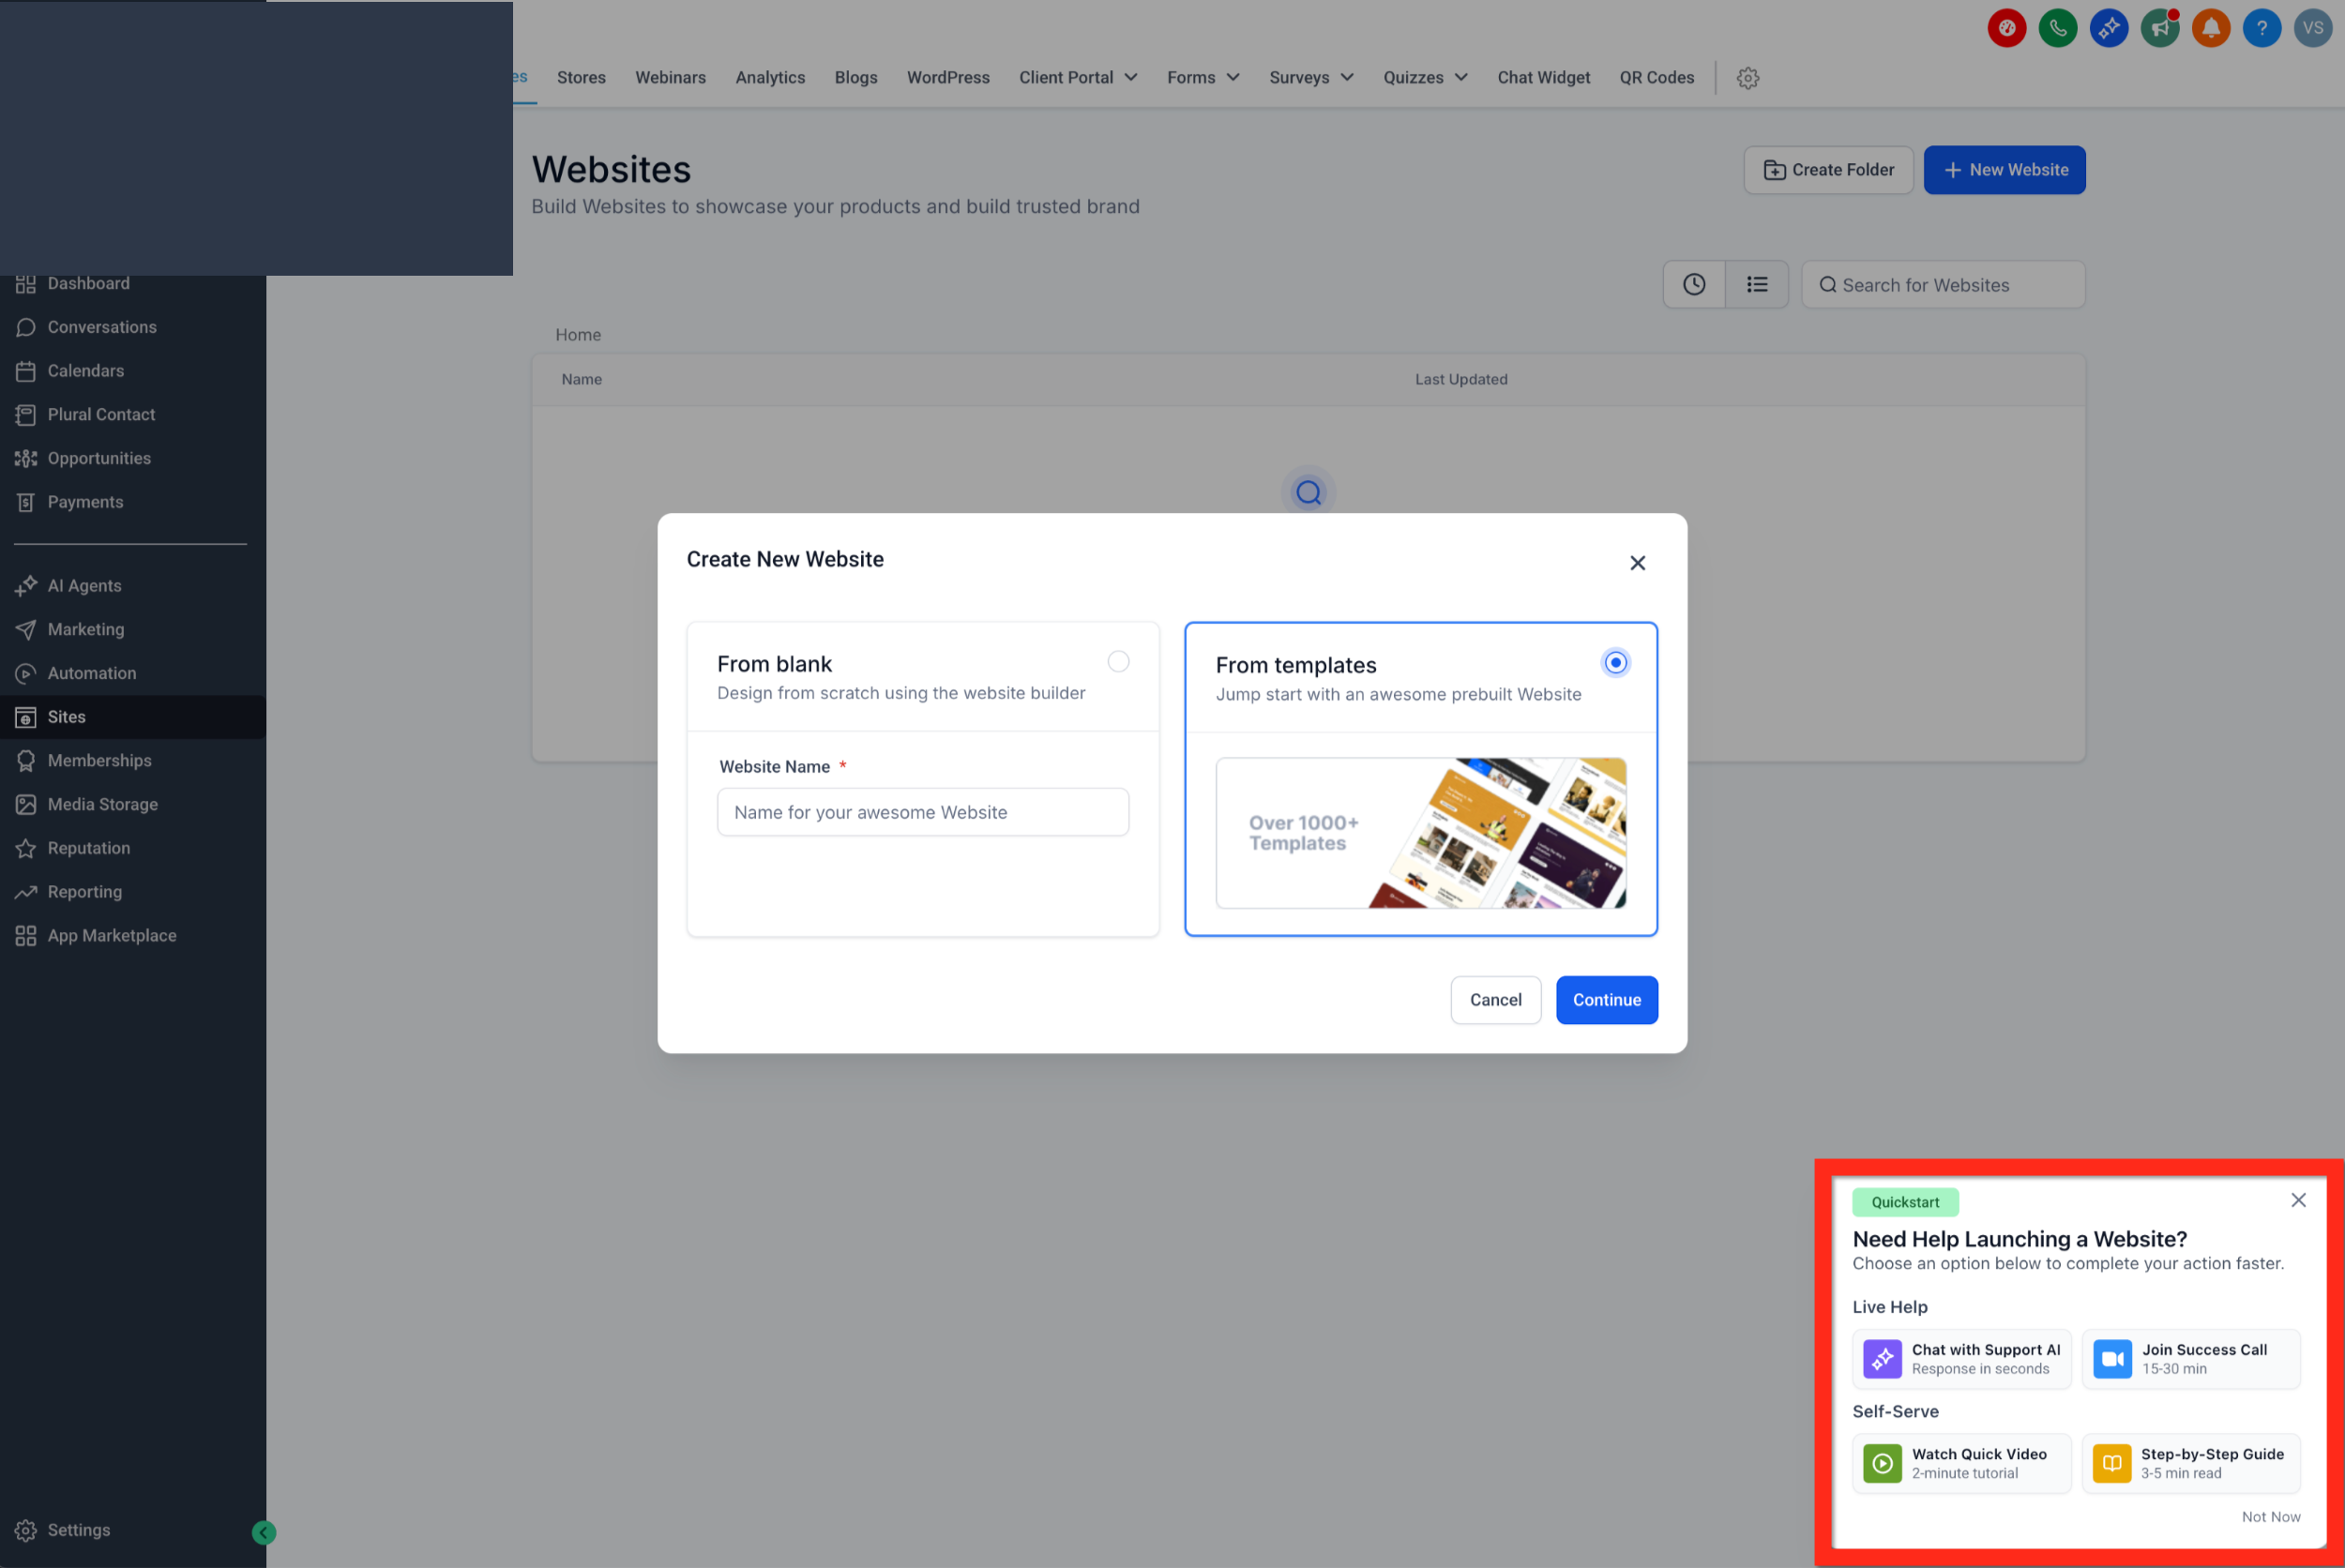This screenshot has width=2345, height=1568.
Task: Expand the Forms dropdown menu
Action: (x=1203, y=78)
